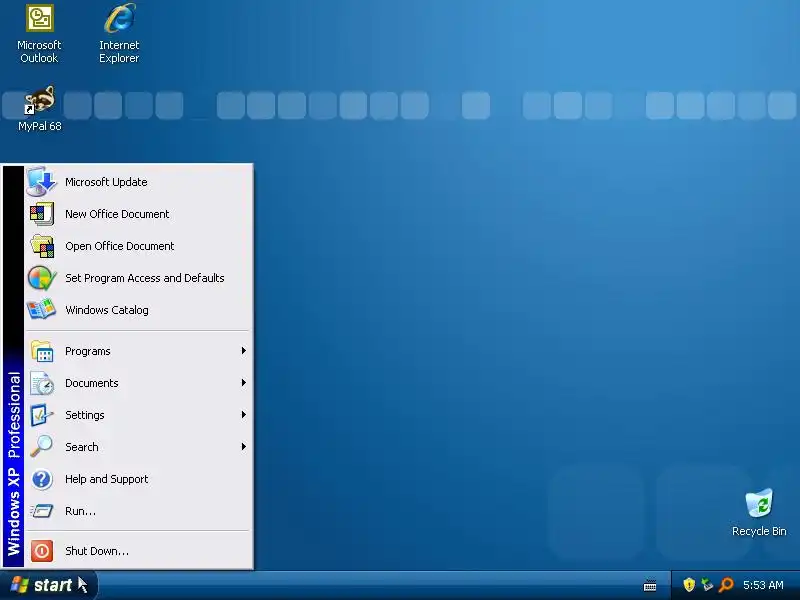Click the security shield tray icon
This screenshot has width=800, height=600.
(x=689, y=585)
